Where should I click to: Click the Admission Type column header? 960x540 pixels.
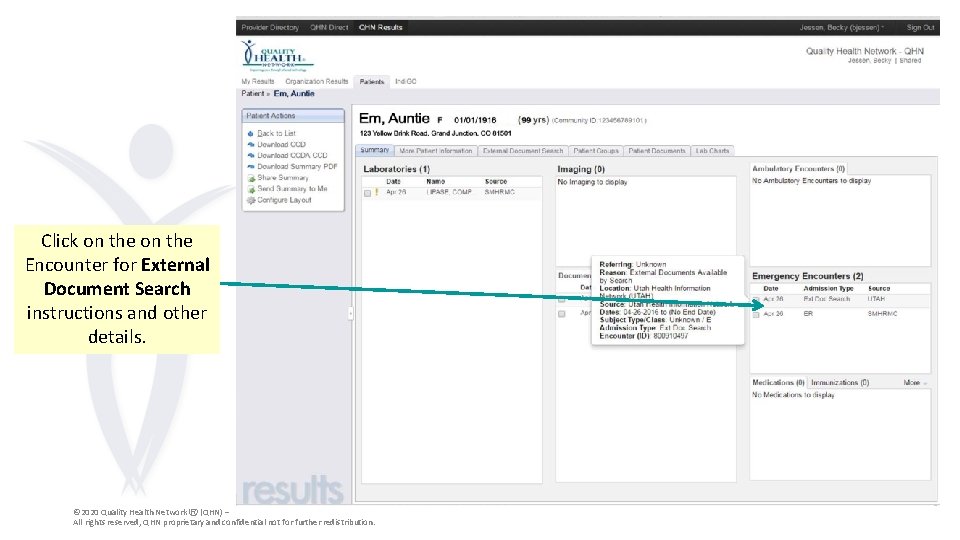828,288
